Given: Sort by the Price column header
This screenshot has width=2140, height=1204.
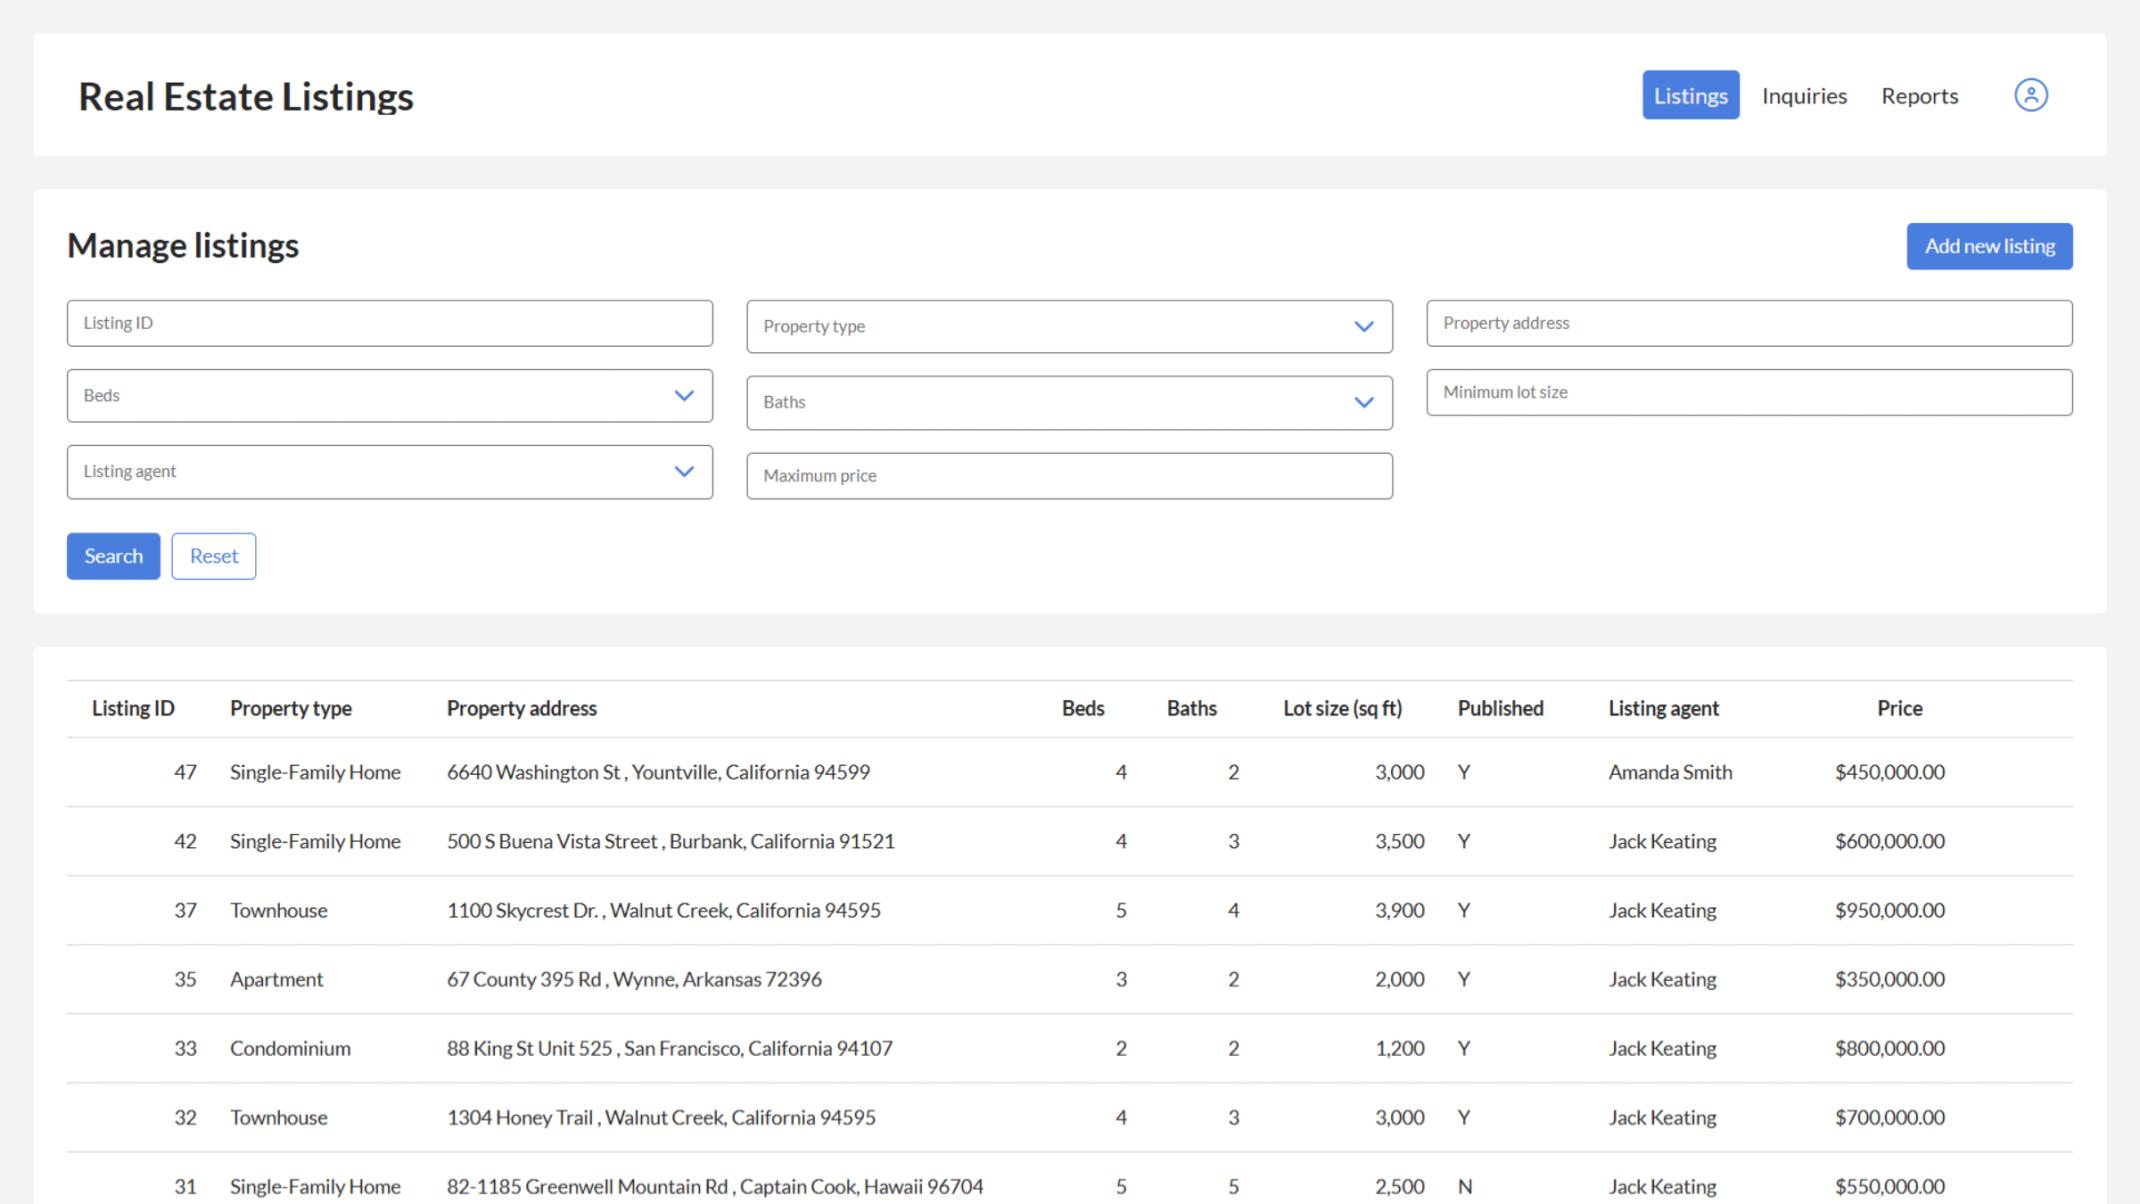Looking at the screenshot, I should (1899, 708).
